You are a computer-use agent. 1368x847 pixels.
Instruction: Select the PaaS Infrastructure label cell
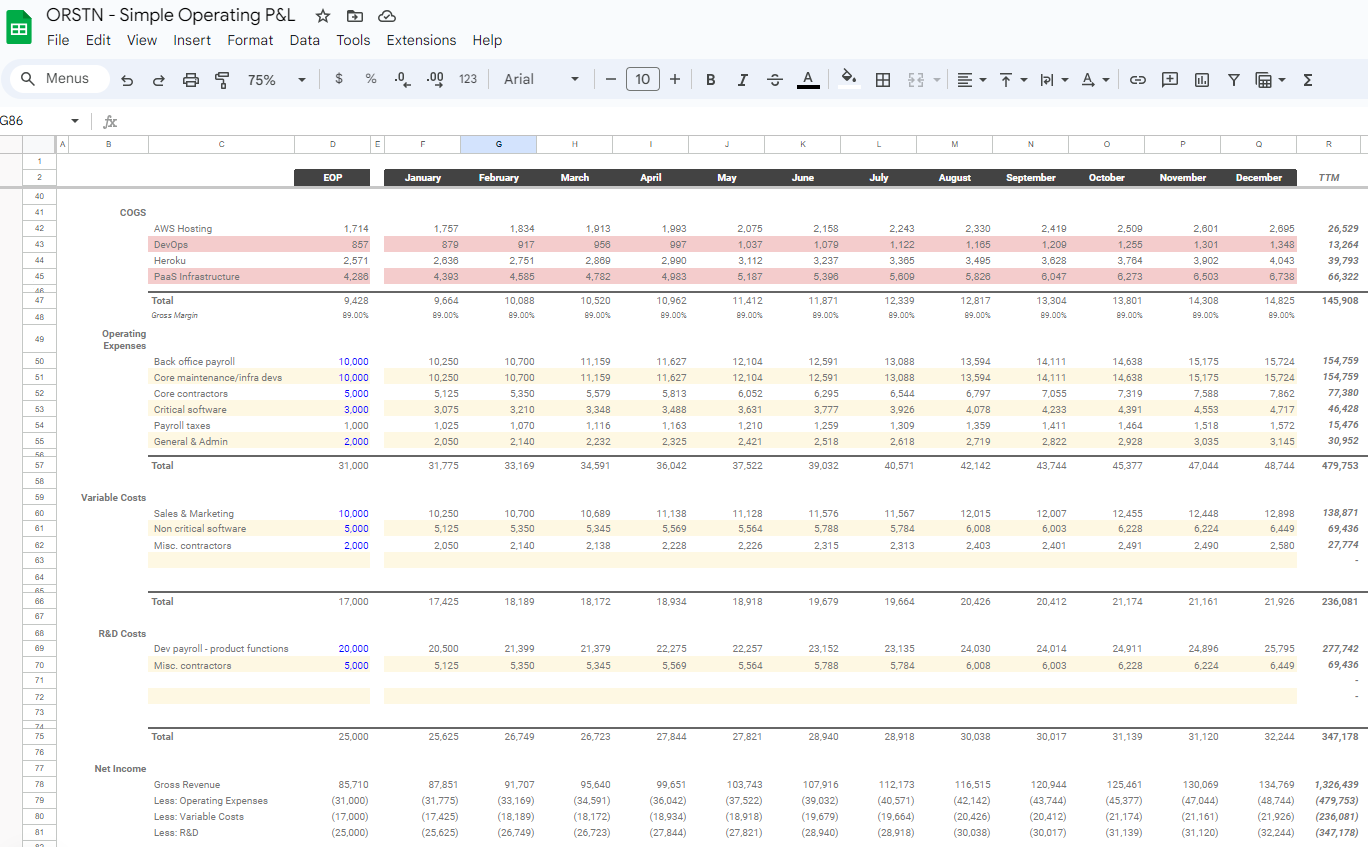[222, 277]
